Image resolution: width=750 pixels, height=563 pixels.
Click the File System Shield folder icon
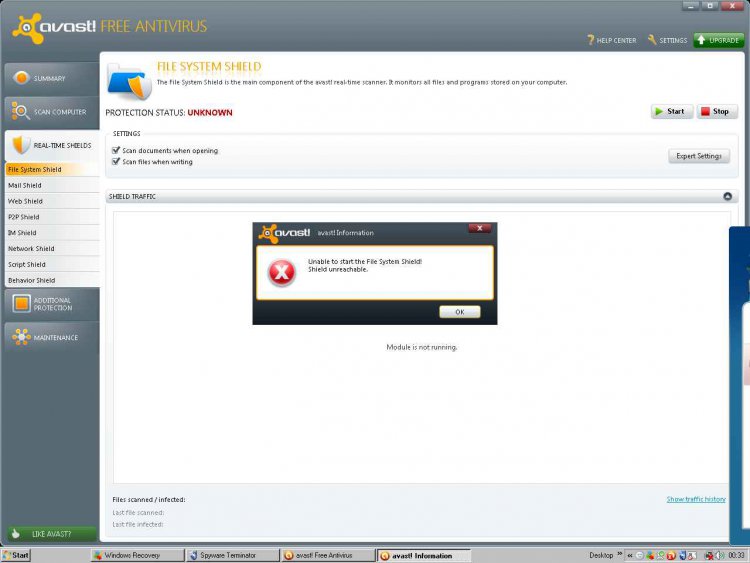pyautogui.click(x=128, y=81)
